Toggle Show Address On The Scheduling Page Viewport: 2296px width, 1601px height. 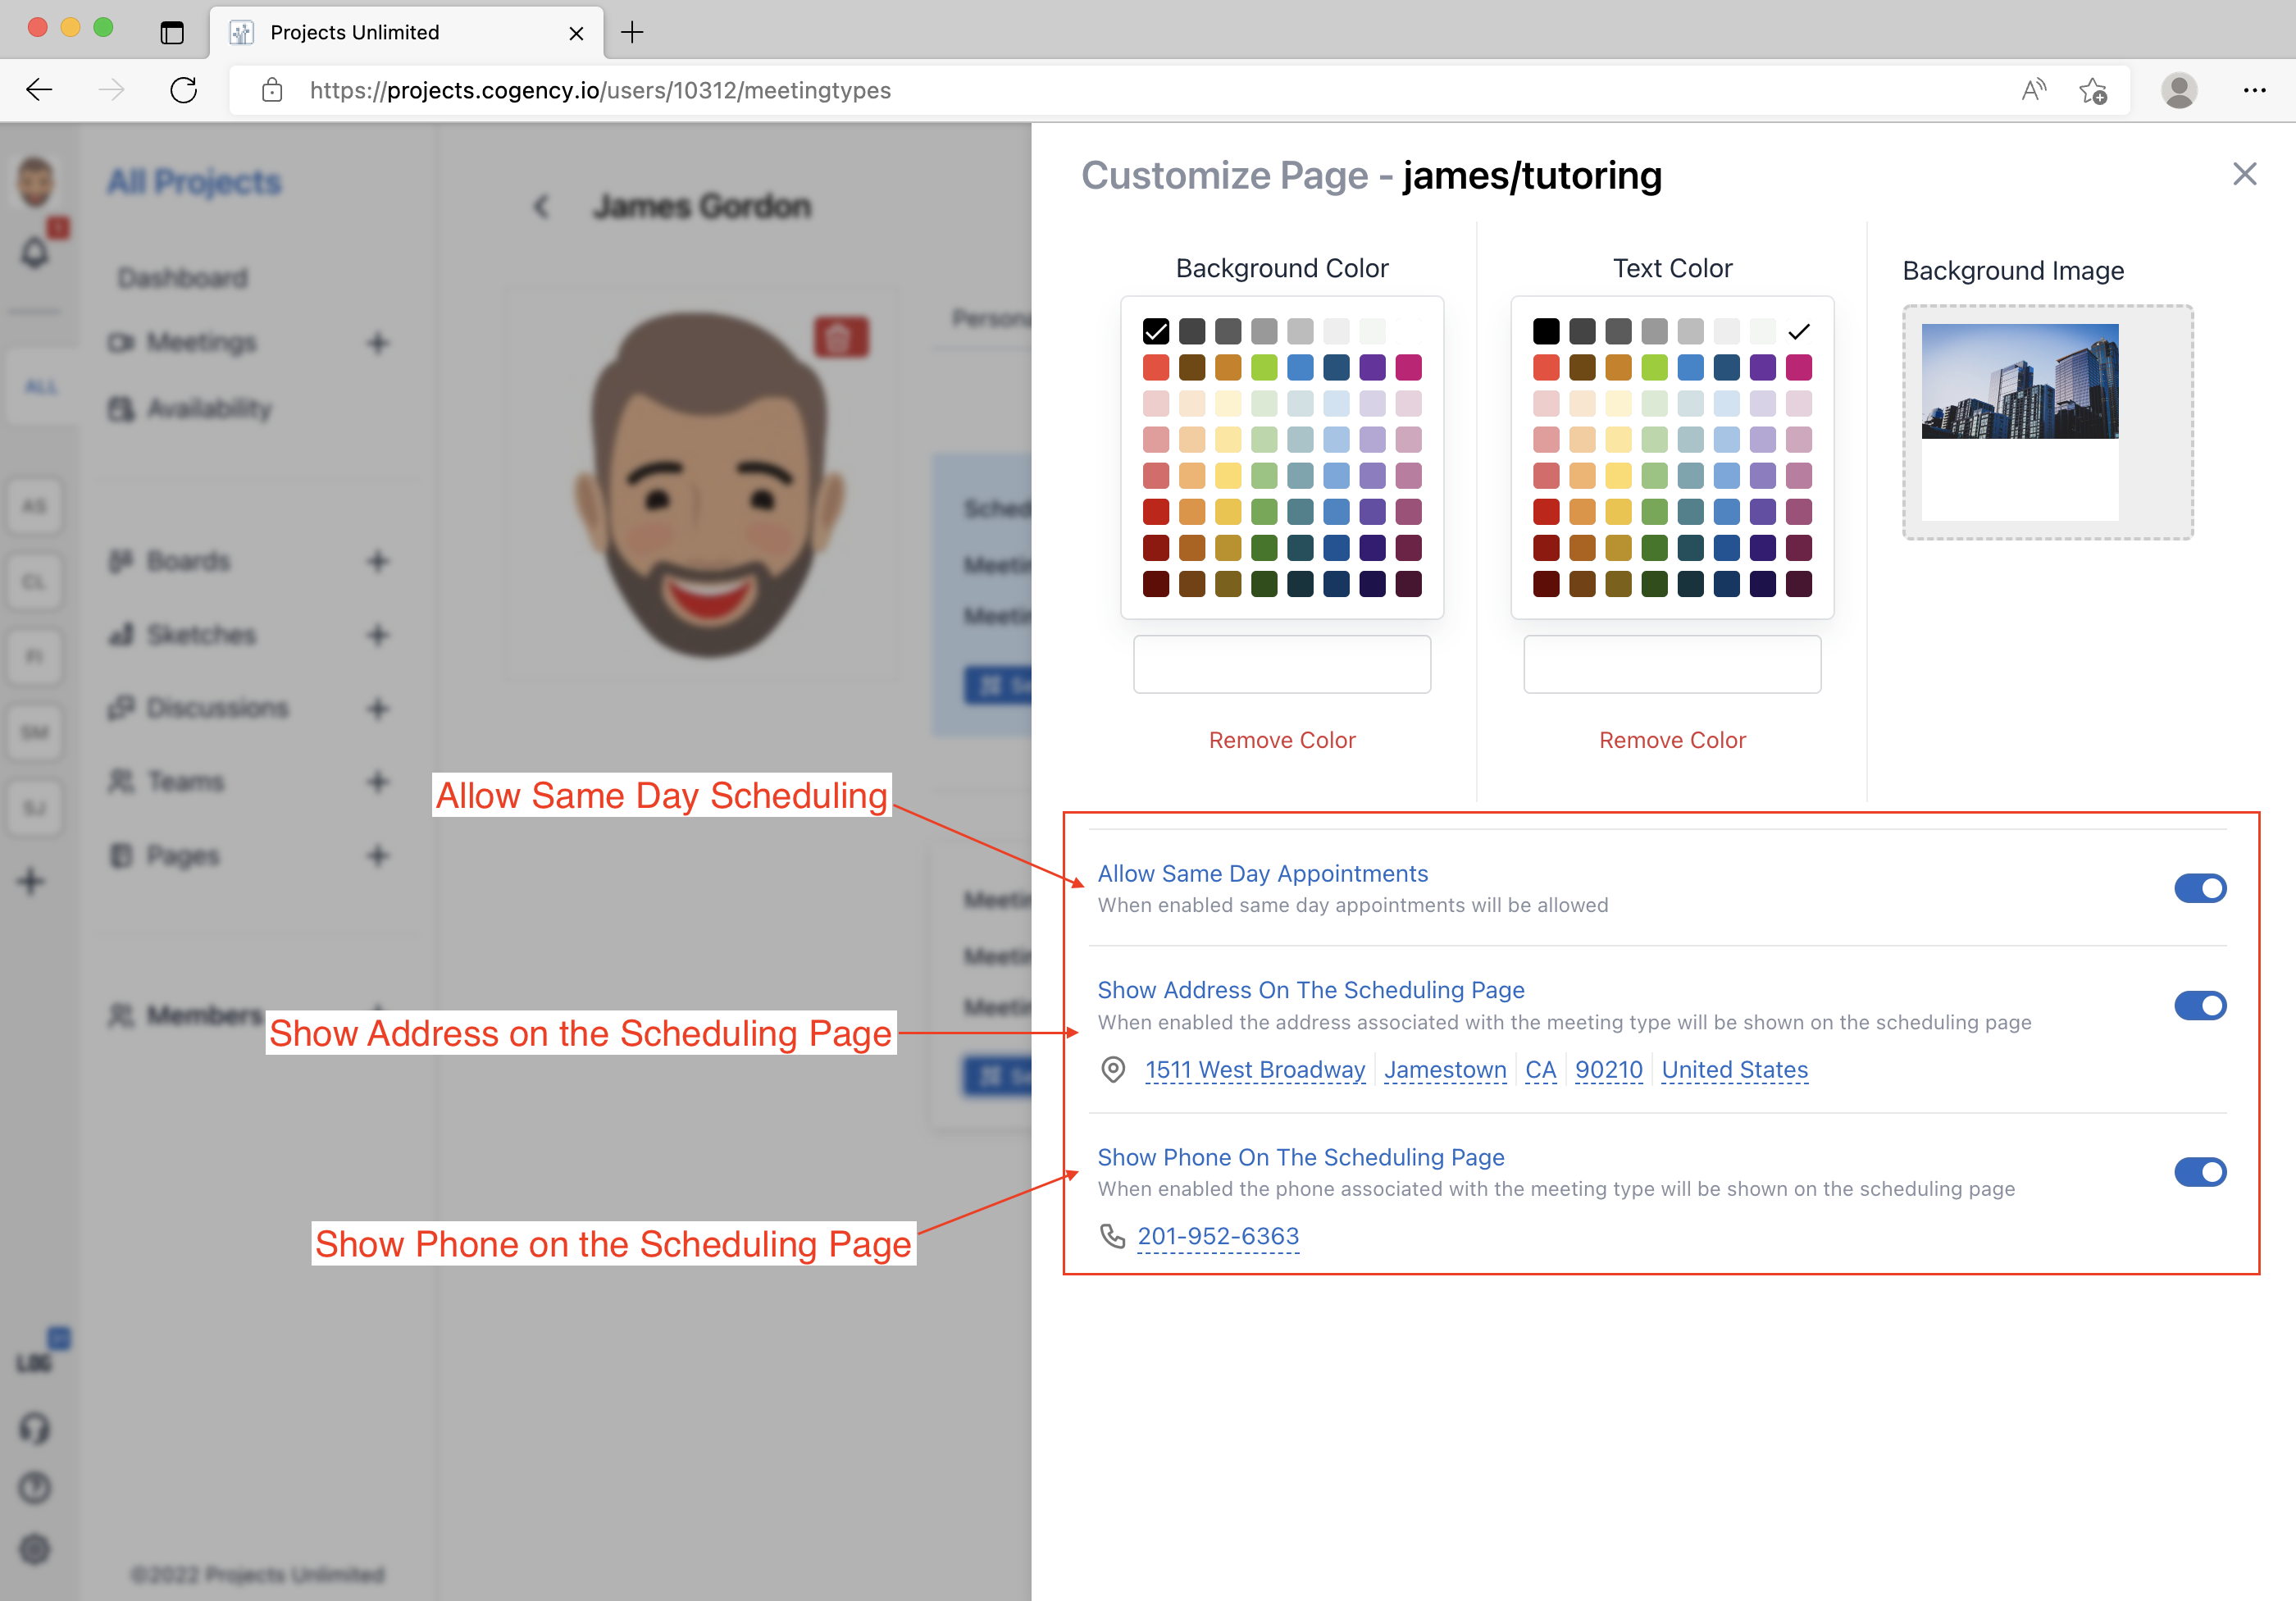pyautogui.click(x=2199, y=1005)
